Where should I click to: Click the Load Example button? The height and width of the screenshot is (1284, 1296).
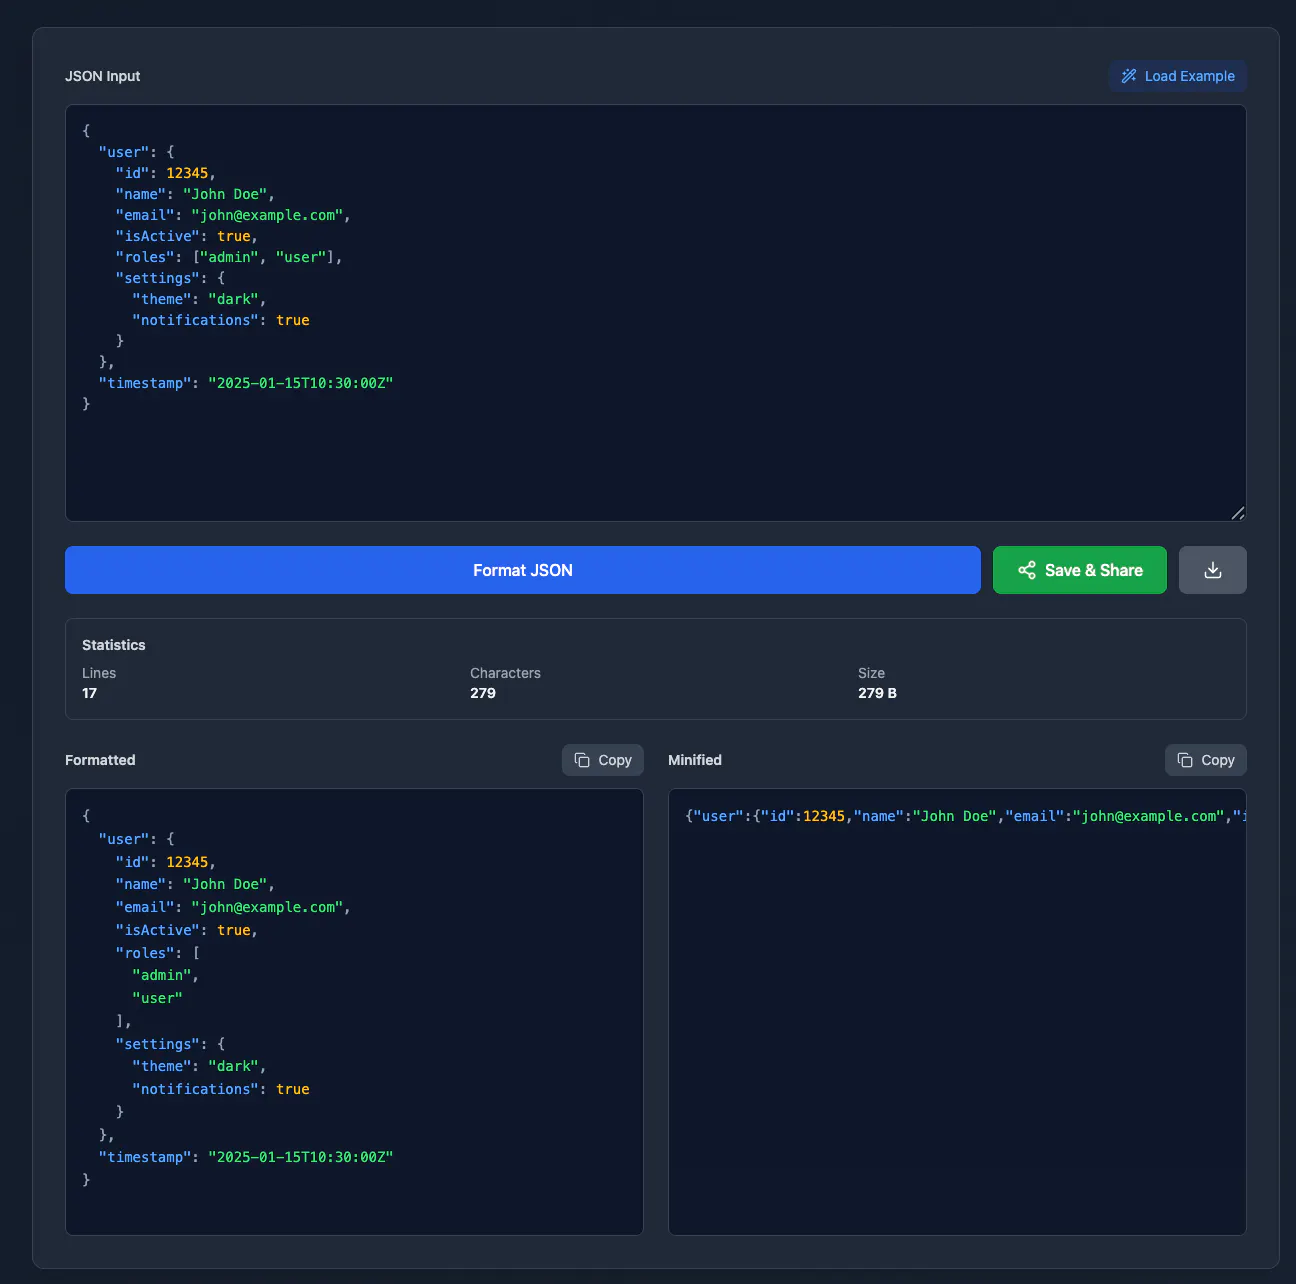coord(1177,76)
